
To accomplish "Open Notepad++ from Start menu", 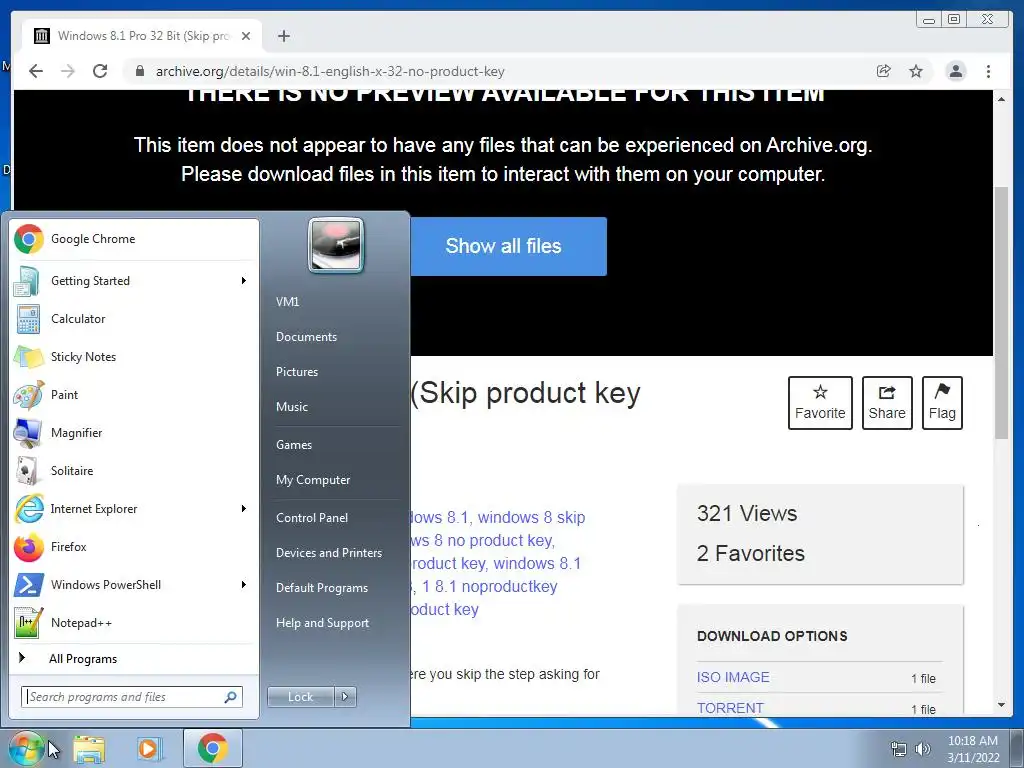I will coord(134,622).
